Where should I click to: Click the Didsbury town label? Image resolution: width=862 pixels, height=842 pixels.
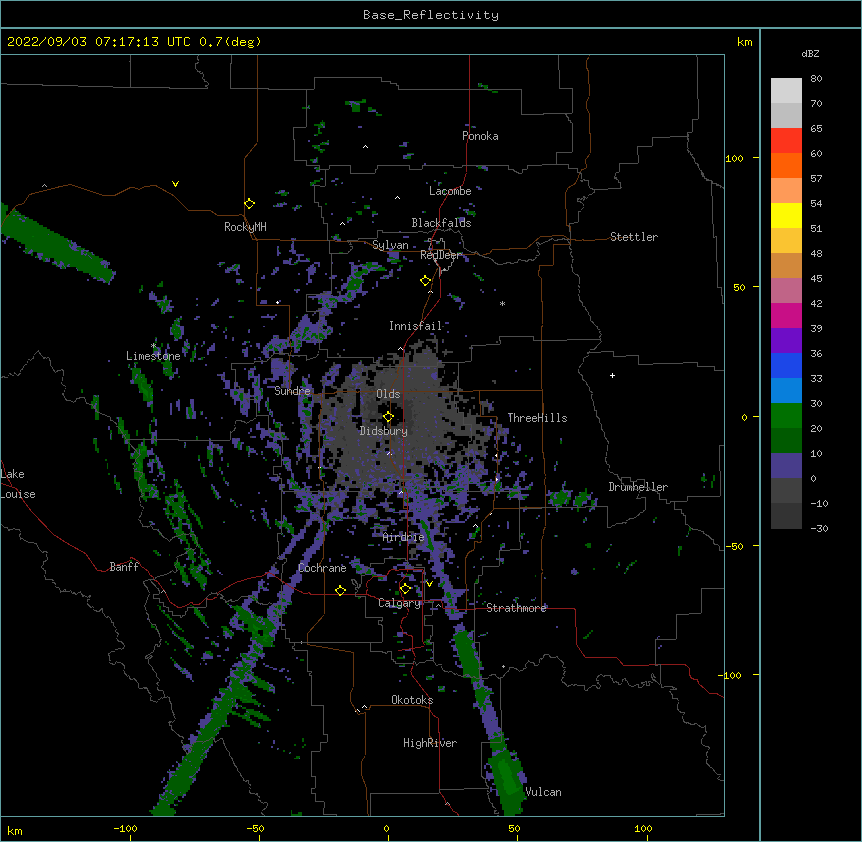click(x=383, y=431)
